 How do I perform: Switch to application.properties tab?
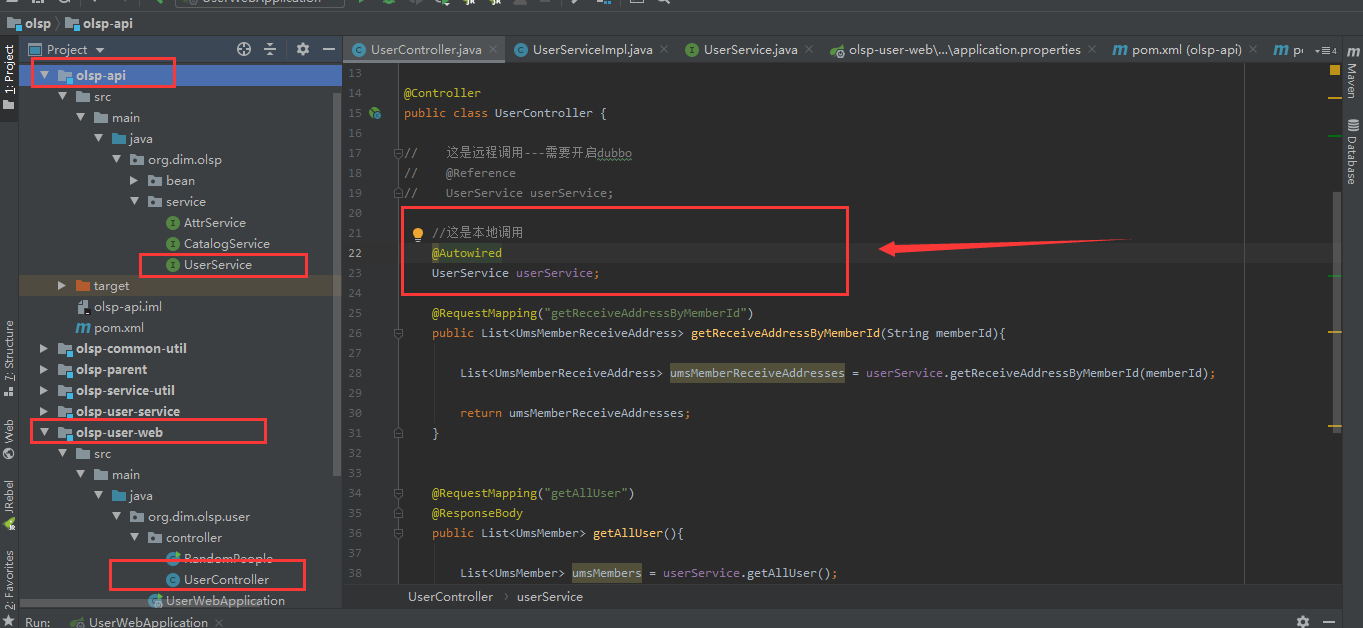(x=964, y=50)
